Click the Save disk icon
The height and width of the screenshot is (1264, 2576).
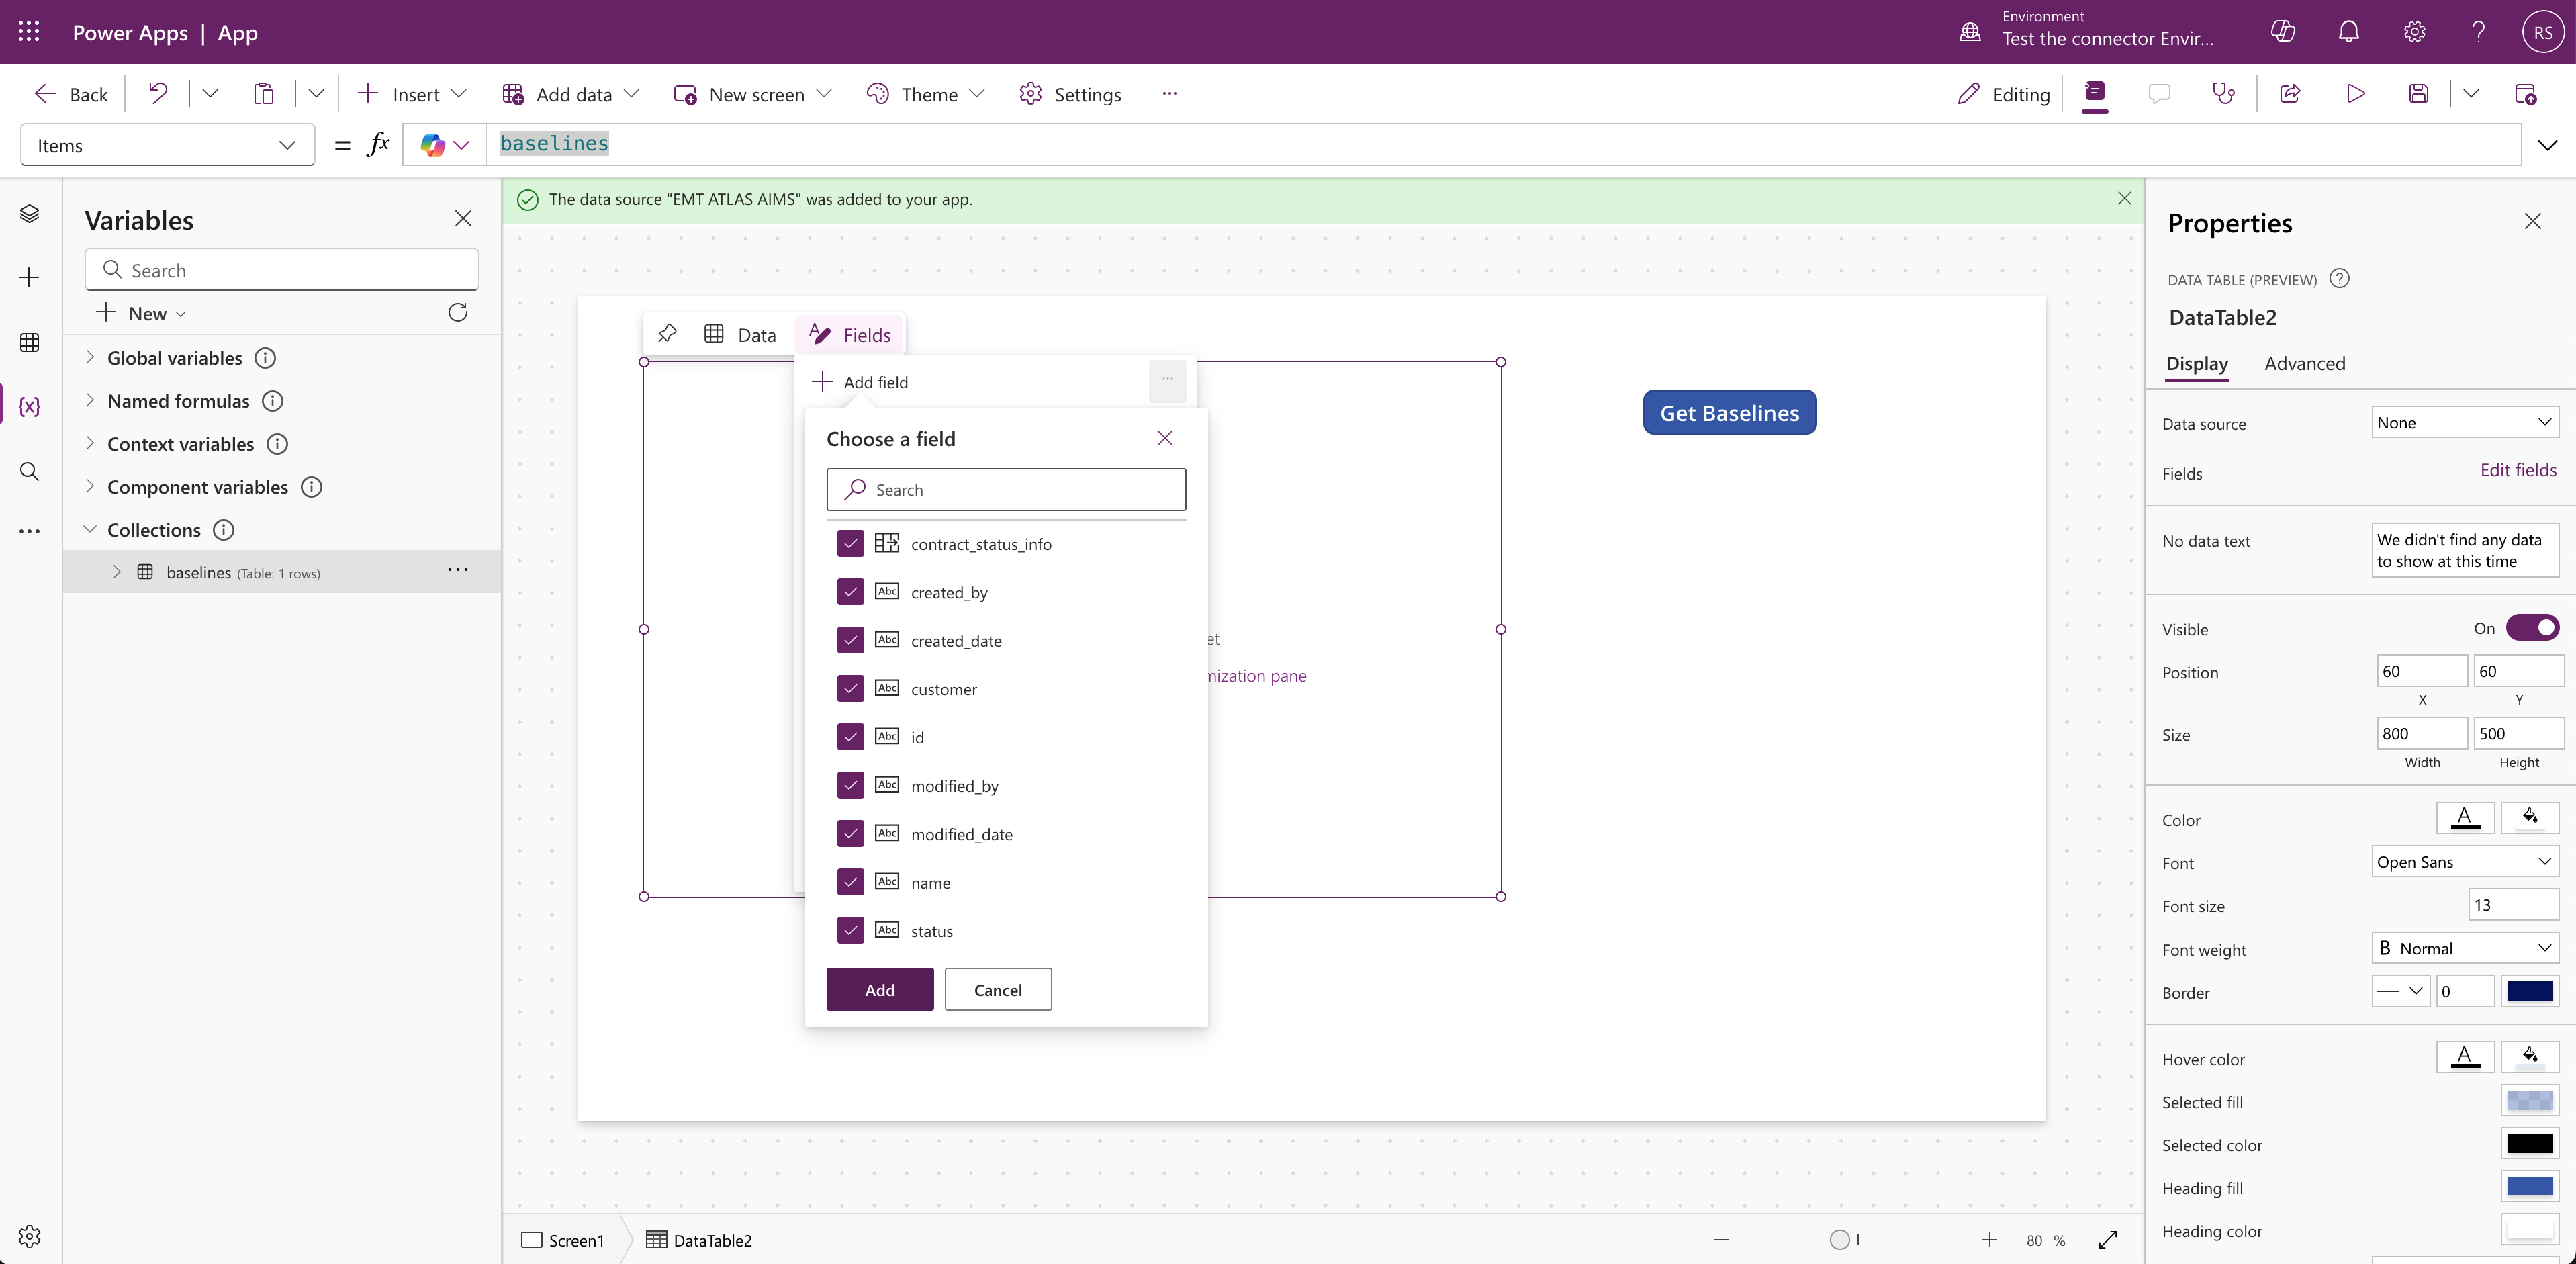[2418, 94]
